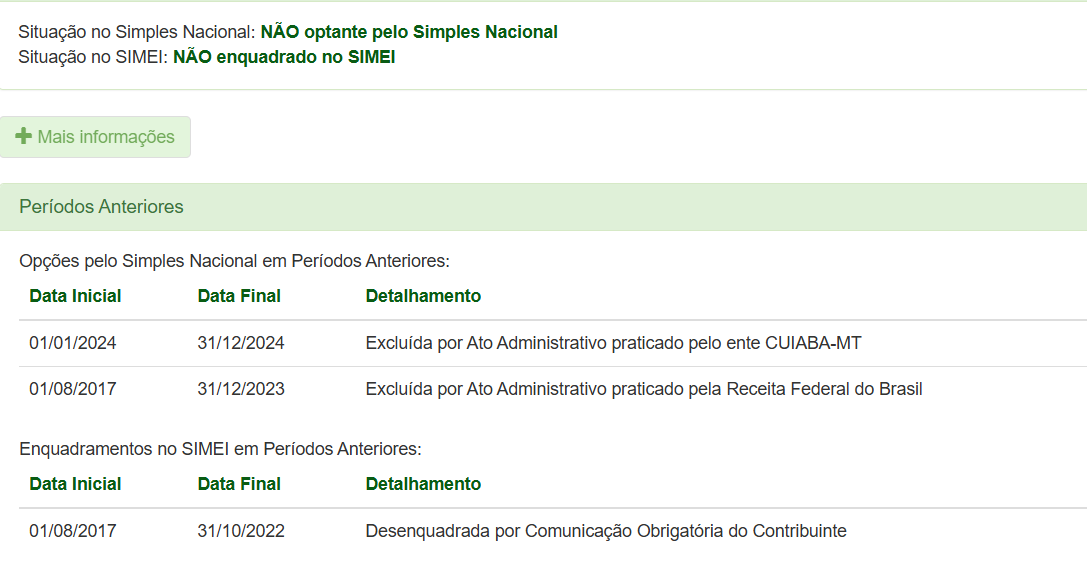This screenshot has height=582, width=1087.
Task: Click Data Final header in SIMEI table
Action: pos(239,484)
